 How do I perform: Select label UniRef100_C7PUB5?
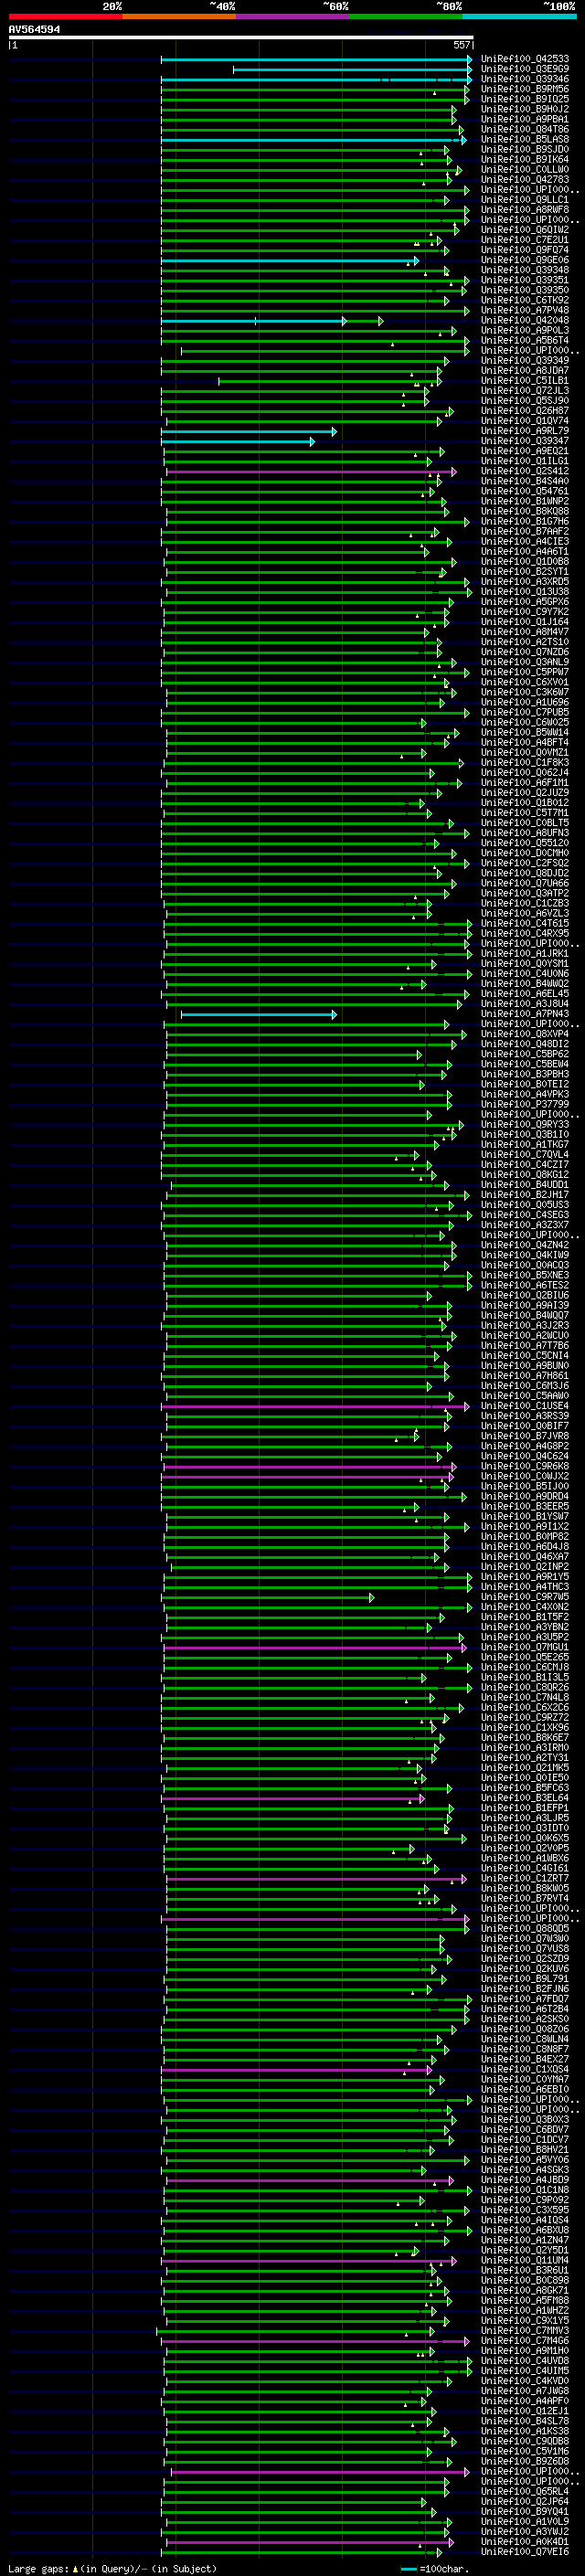(525, 712)
